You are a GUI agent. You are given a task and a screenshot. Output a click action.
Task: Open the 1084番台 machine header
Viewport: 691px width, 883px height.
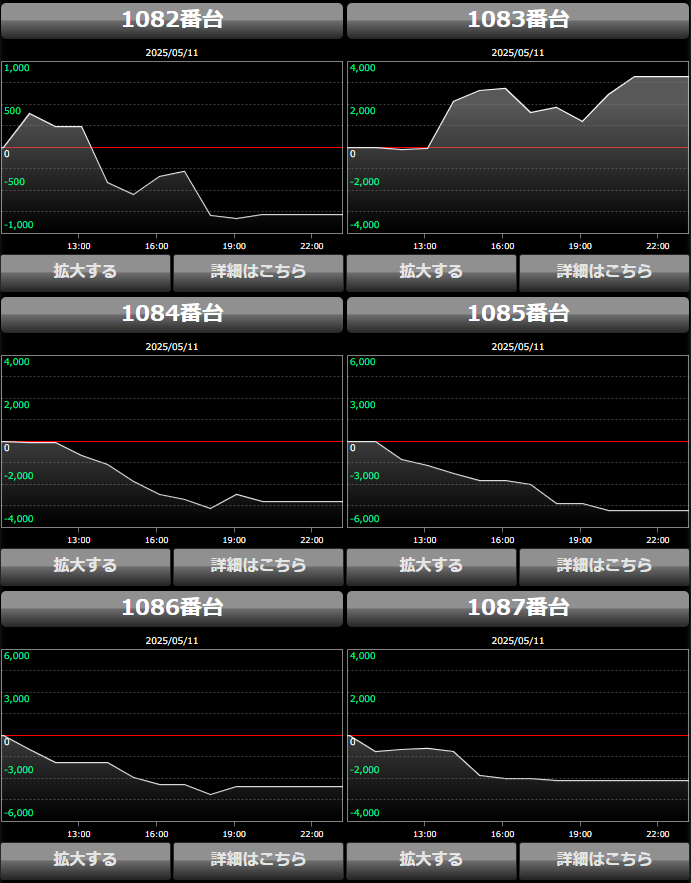pyautogui.click(x=172, y=314)
